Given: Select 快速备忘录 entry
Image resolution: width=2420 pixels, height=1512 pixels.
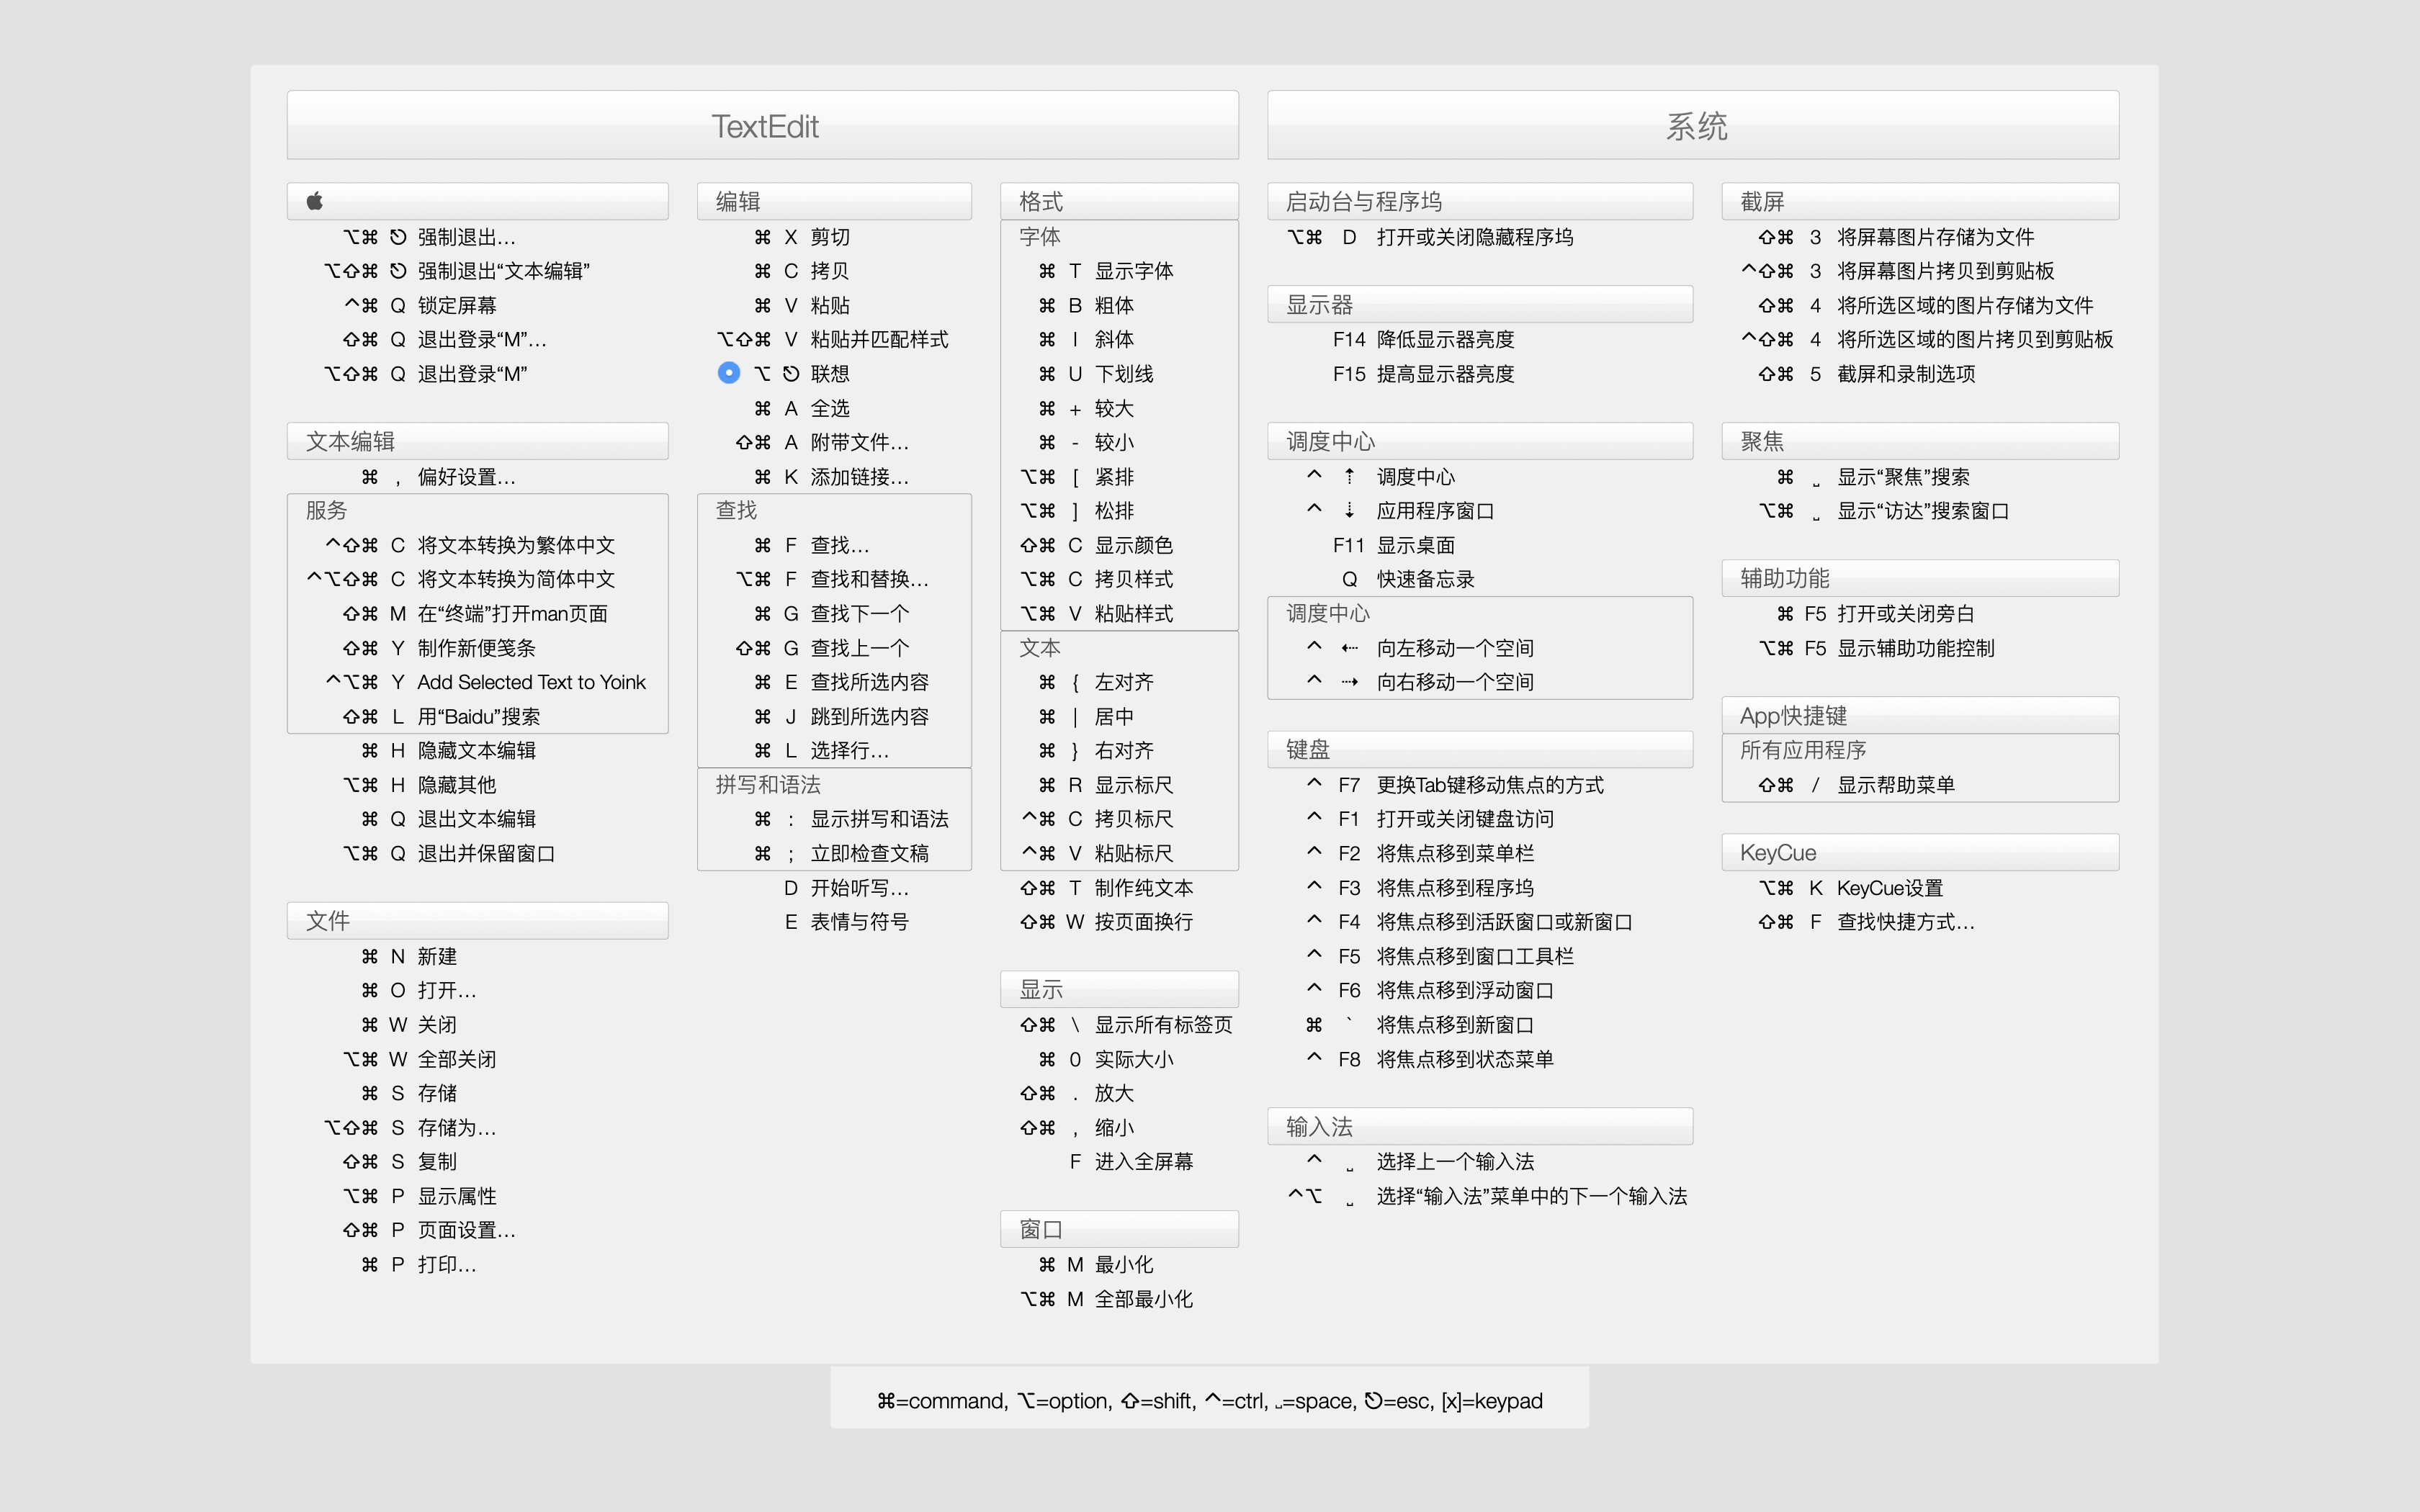Looking at the screenshot, I should pyautogui.click(x=1408, y=579).
